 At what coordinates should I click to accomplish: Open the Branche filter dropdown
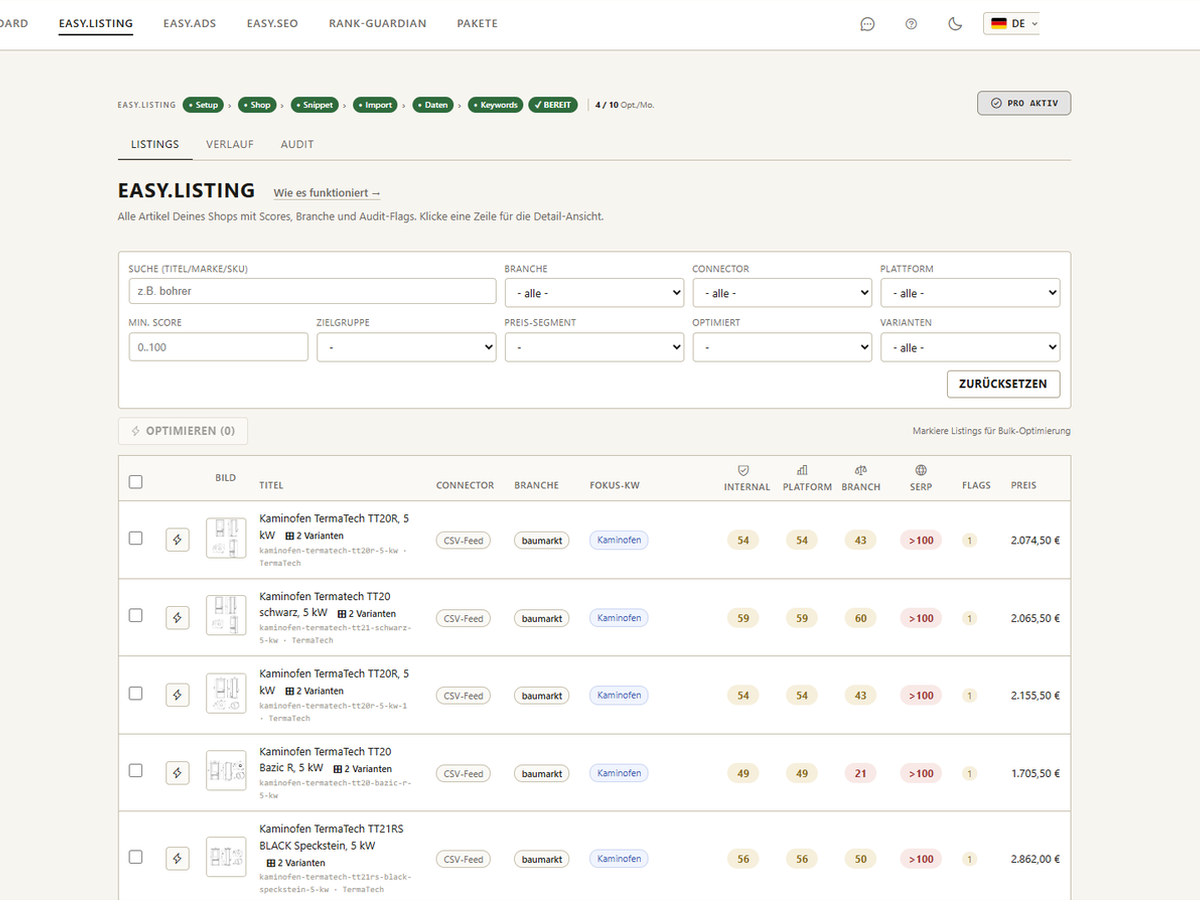click(594, 293)
